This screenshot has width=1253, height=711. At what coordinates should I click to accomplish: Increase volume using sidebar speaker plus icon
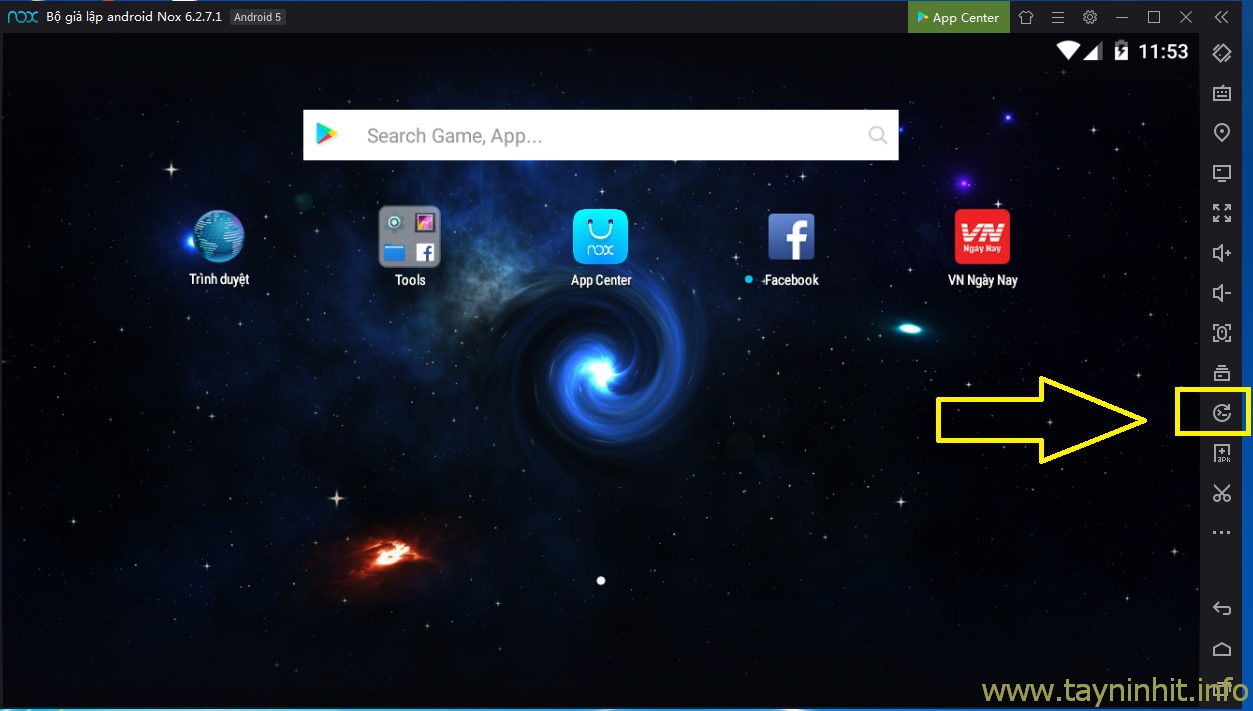coord(1221,253)
